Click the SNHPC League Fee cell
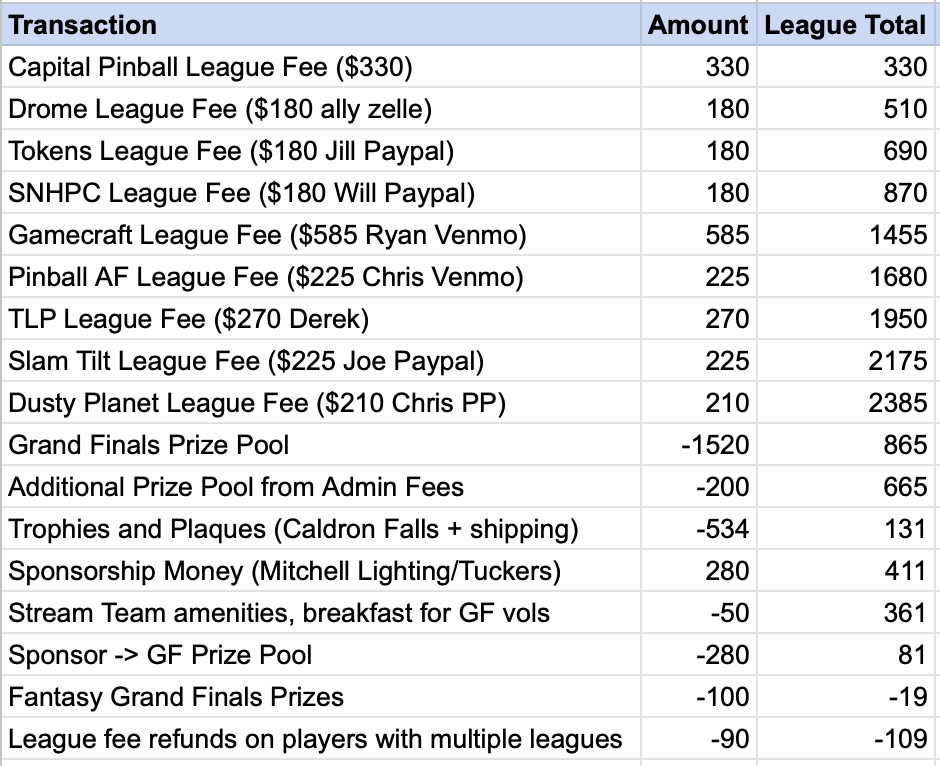 pyautogui.click(x=241, y=193)
